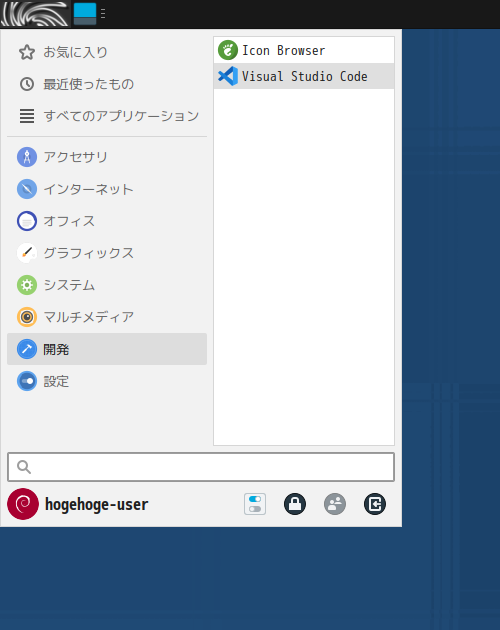This screenshot has height=630, width=500.
Task: Click the lock screen icon
Action: pyautogui.click(x=295, y=504)
